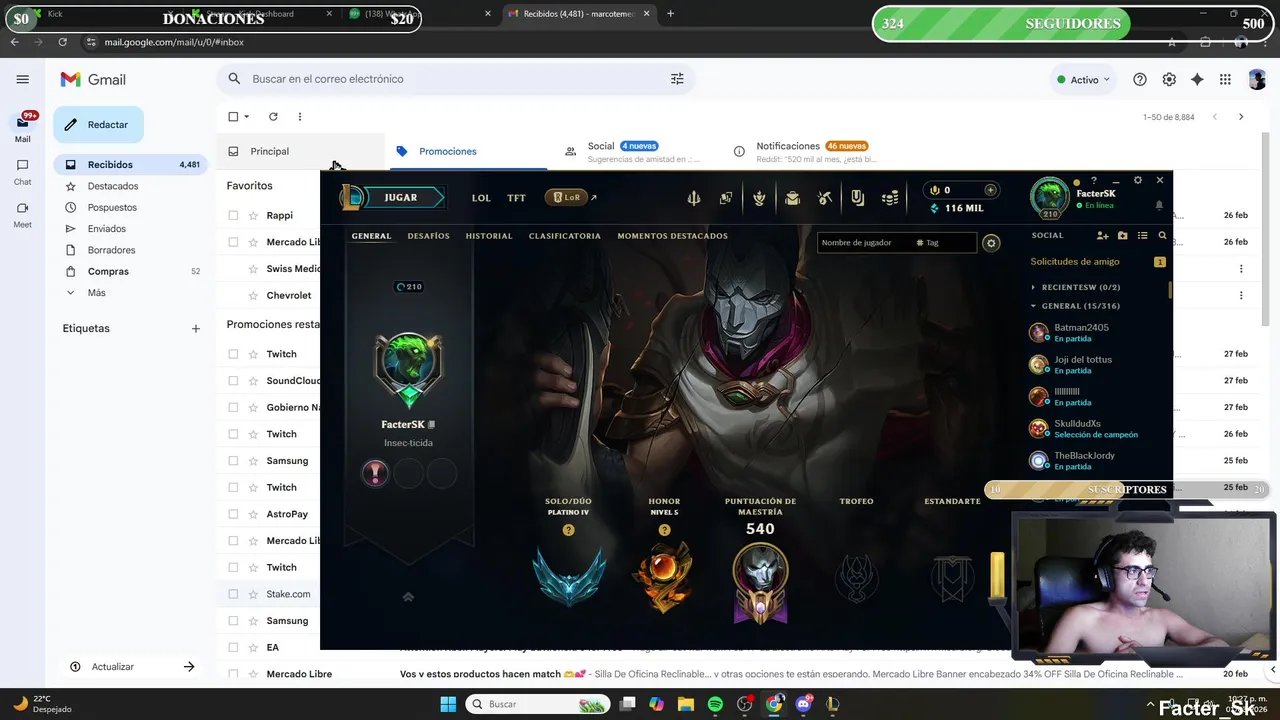Check the EA email checkbox
1280x720 pixels.
pyautogui.click(x=233, y=647)
